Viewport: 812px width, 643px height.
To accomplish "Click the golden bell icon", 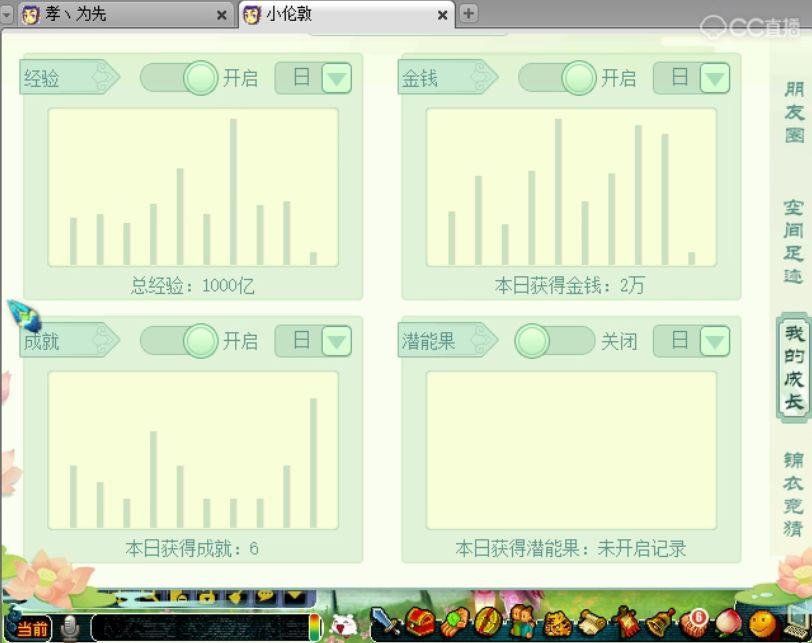I will [660, 622].
